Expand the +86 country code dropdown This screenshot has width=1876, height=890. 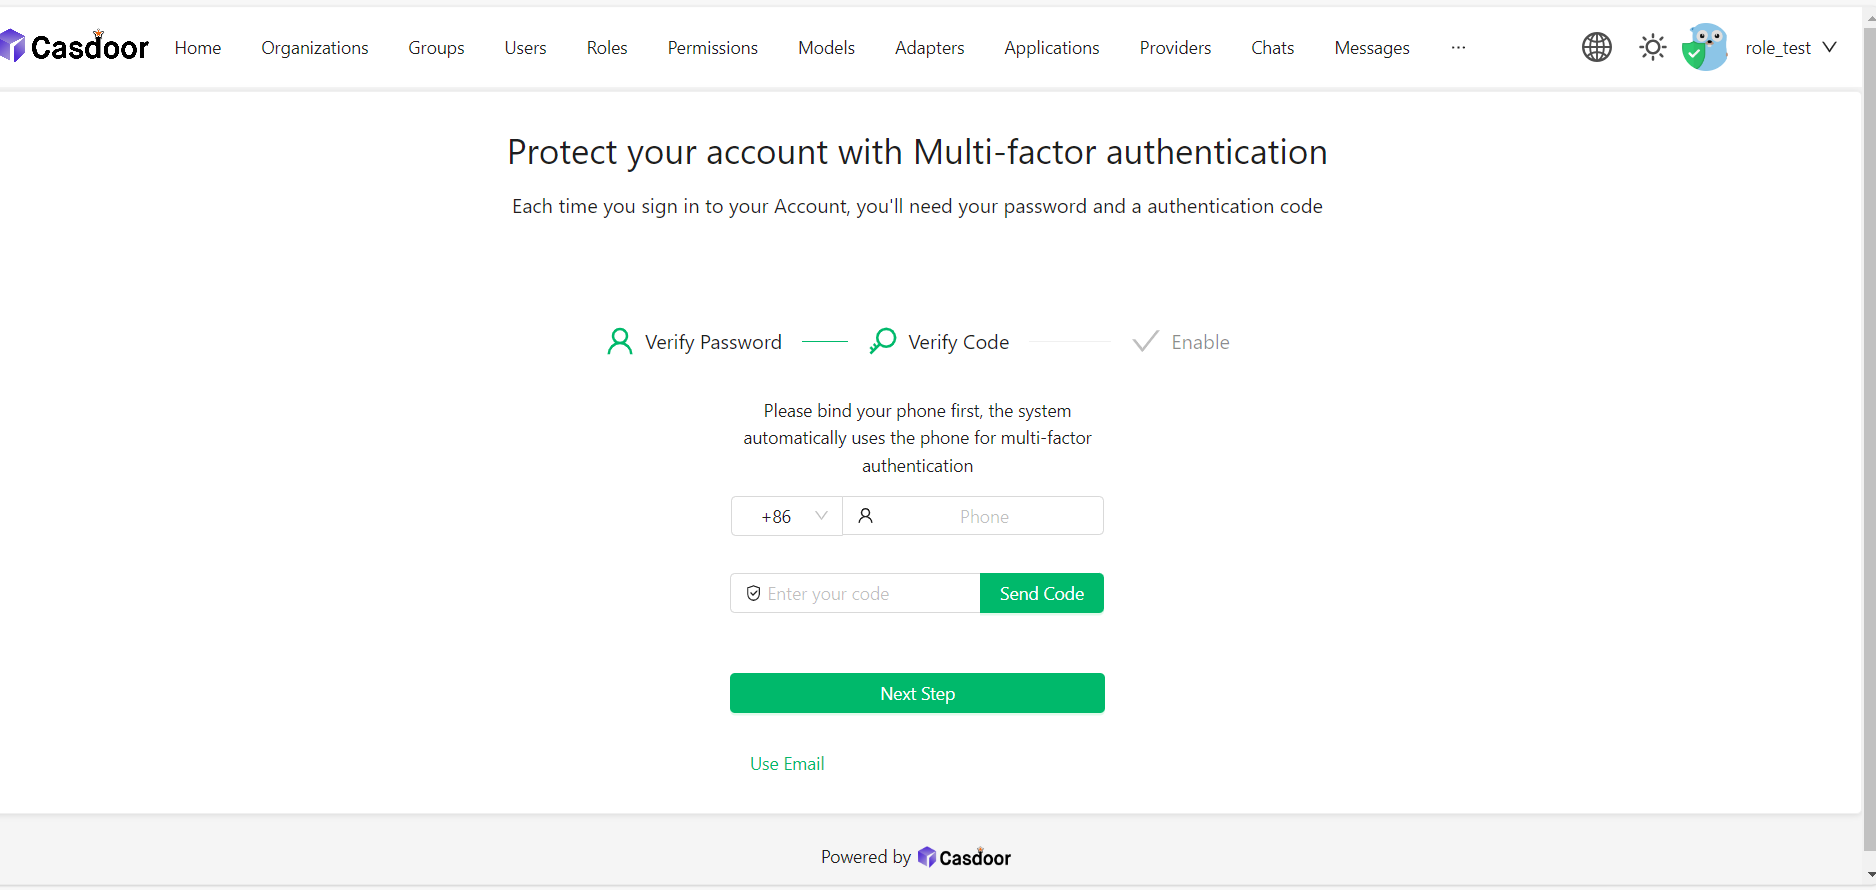[x=787, y=516]
